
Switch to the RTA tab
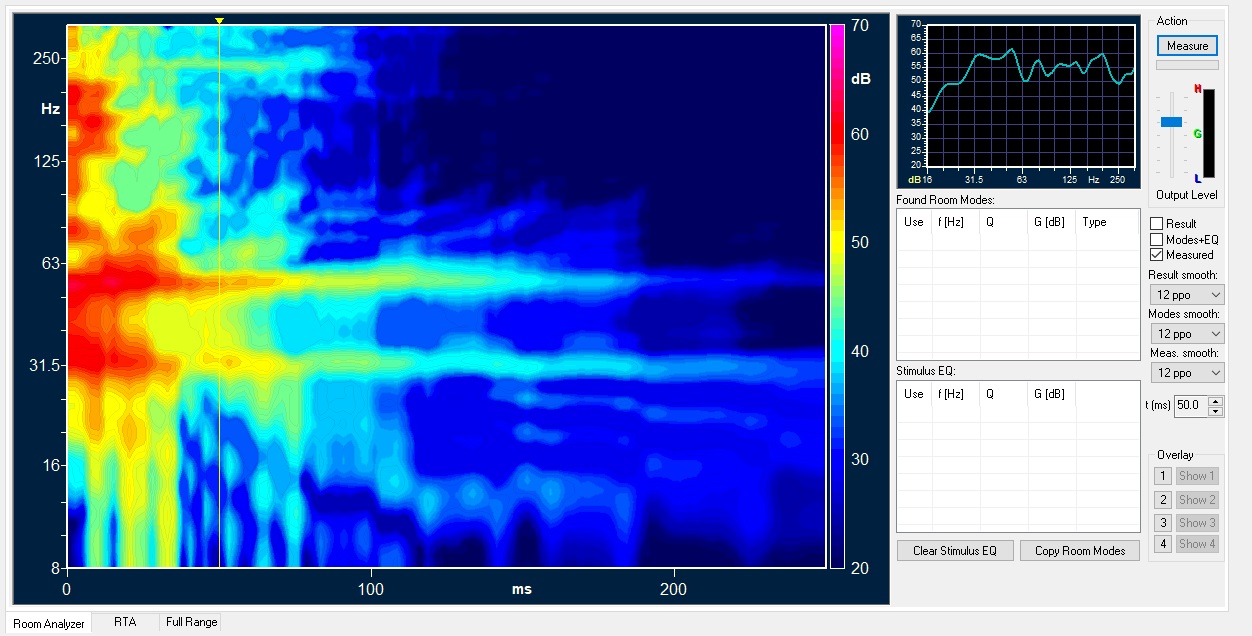pos(125,622)
